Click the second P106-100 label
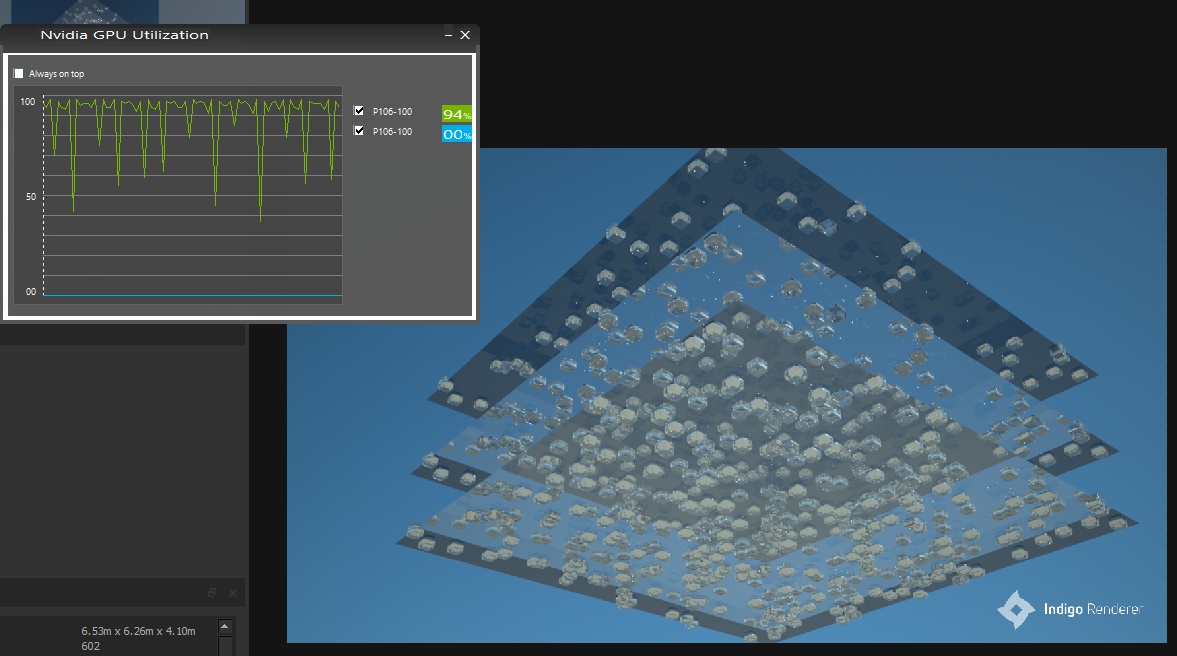 click(x=393, y=132)
